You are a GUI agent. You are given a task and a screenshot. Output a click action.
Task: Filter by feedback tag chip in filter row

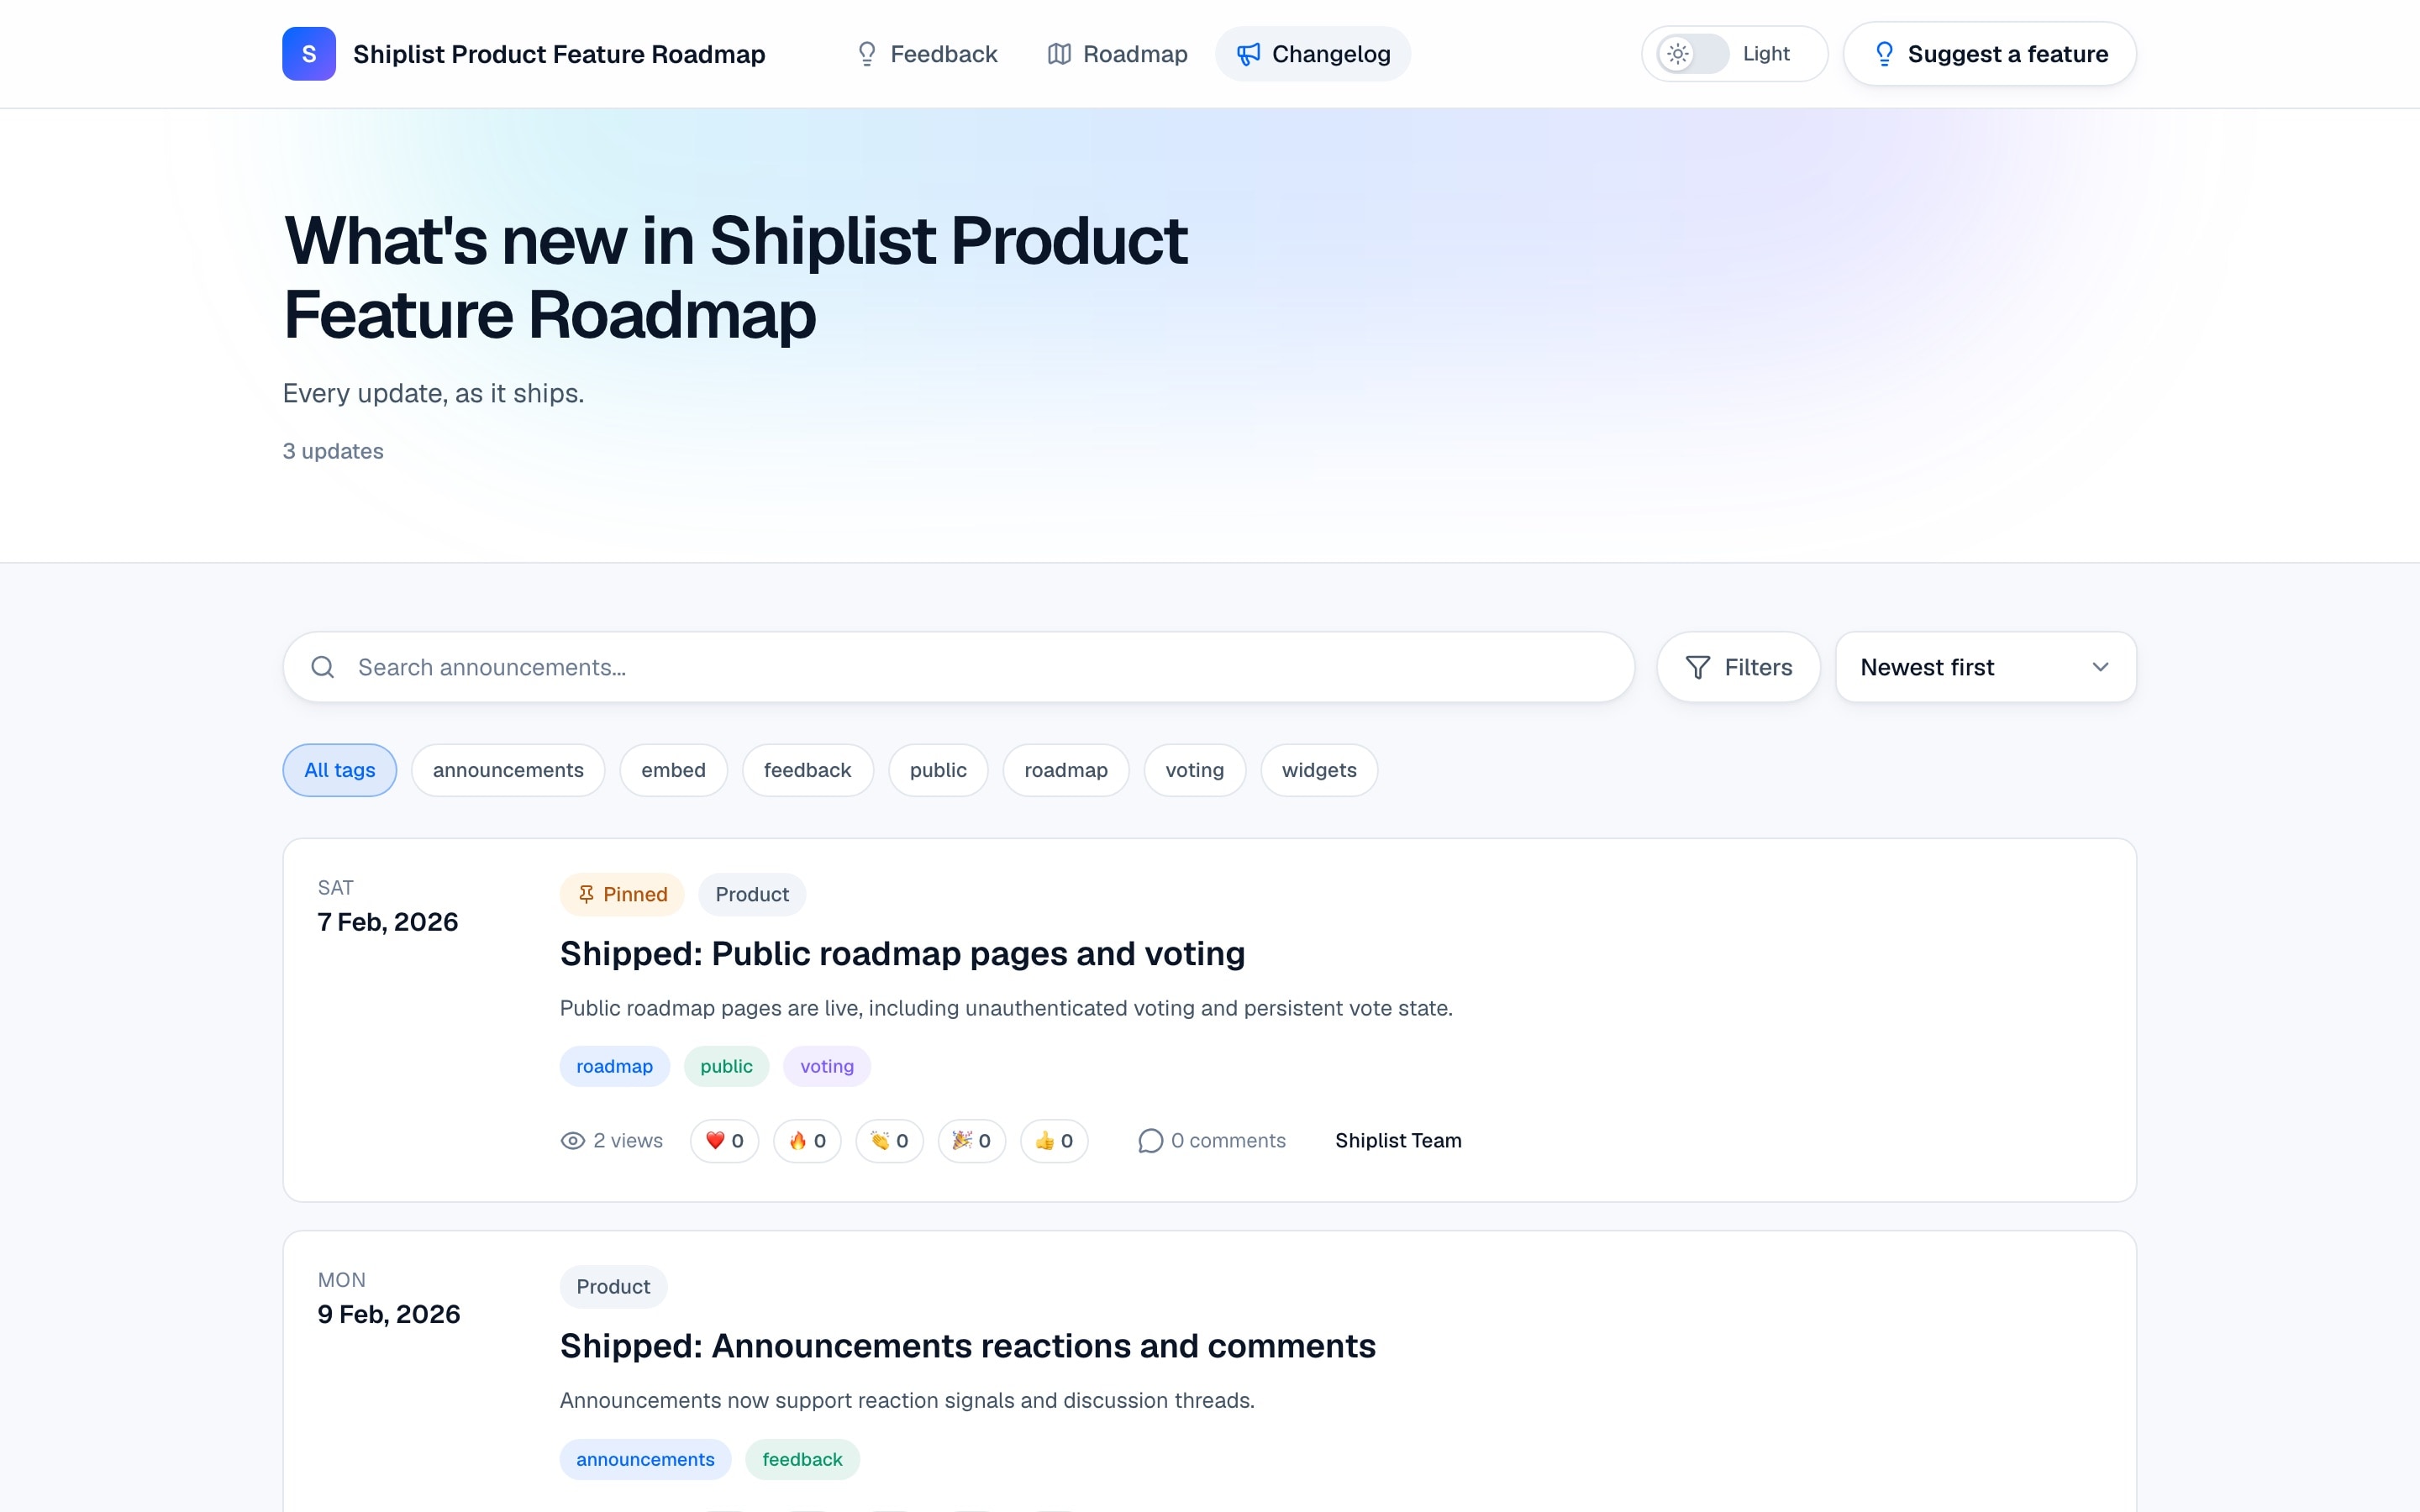tap(807, 770)
